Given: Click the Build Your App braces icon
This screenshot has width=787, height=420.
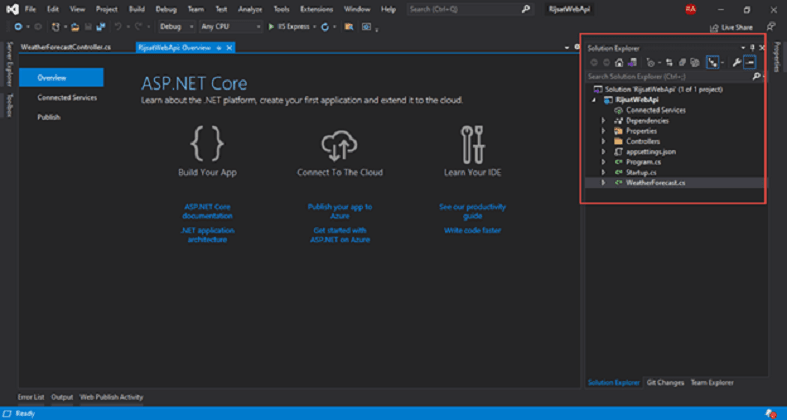Looking at the screenshot, I should click(x=207, y=145).
